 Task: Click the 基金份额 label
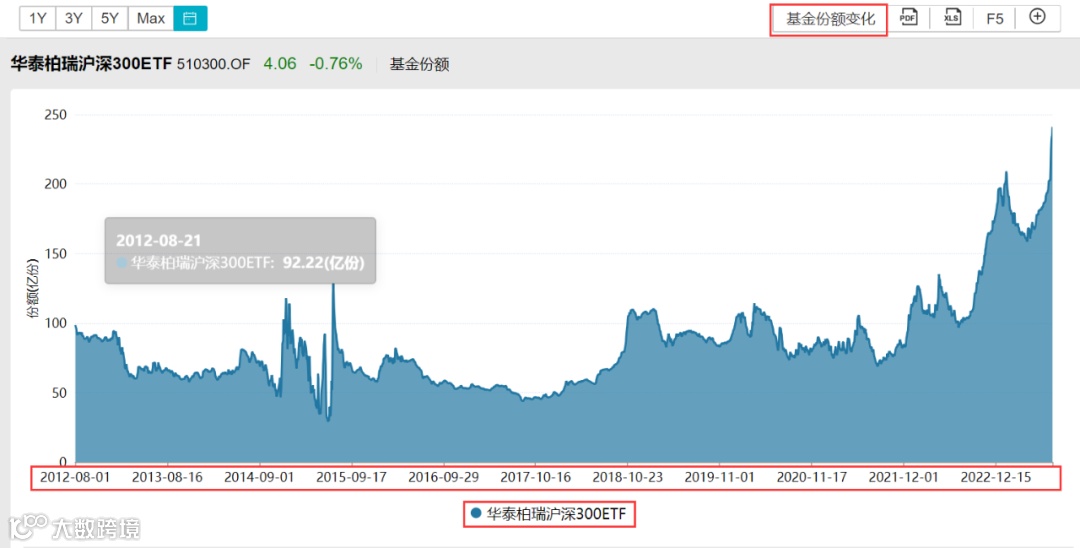(x=419, y=65)
